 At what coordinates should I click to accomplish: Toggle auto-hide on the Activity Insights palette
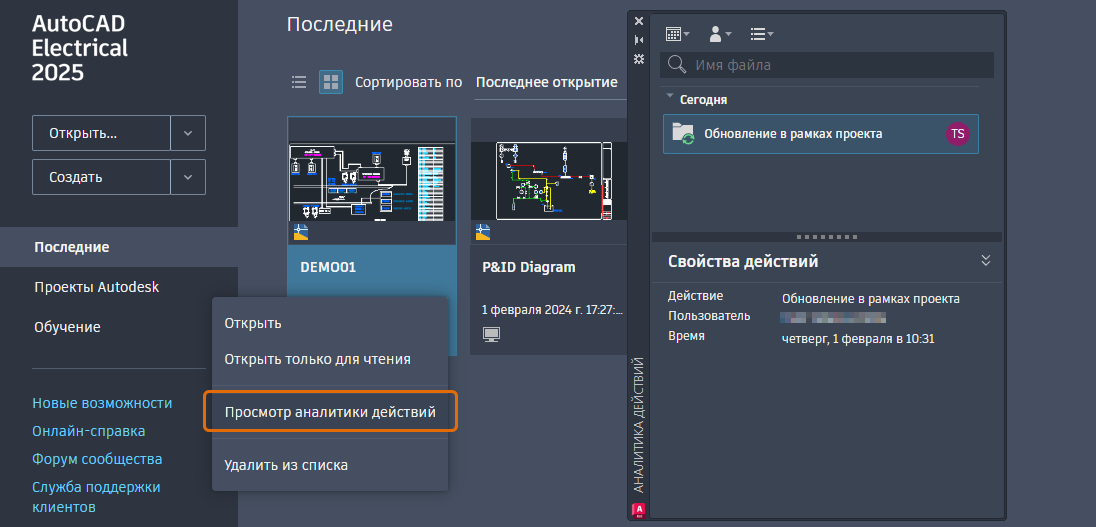point(638,40)
